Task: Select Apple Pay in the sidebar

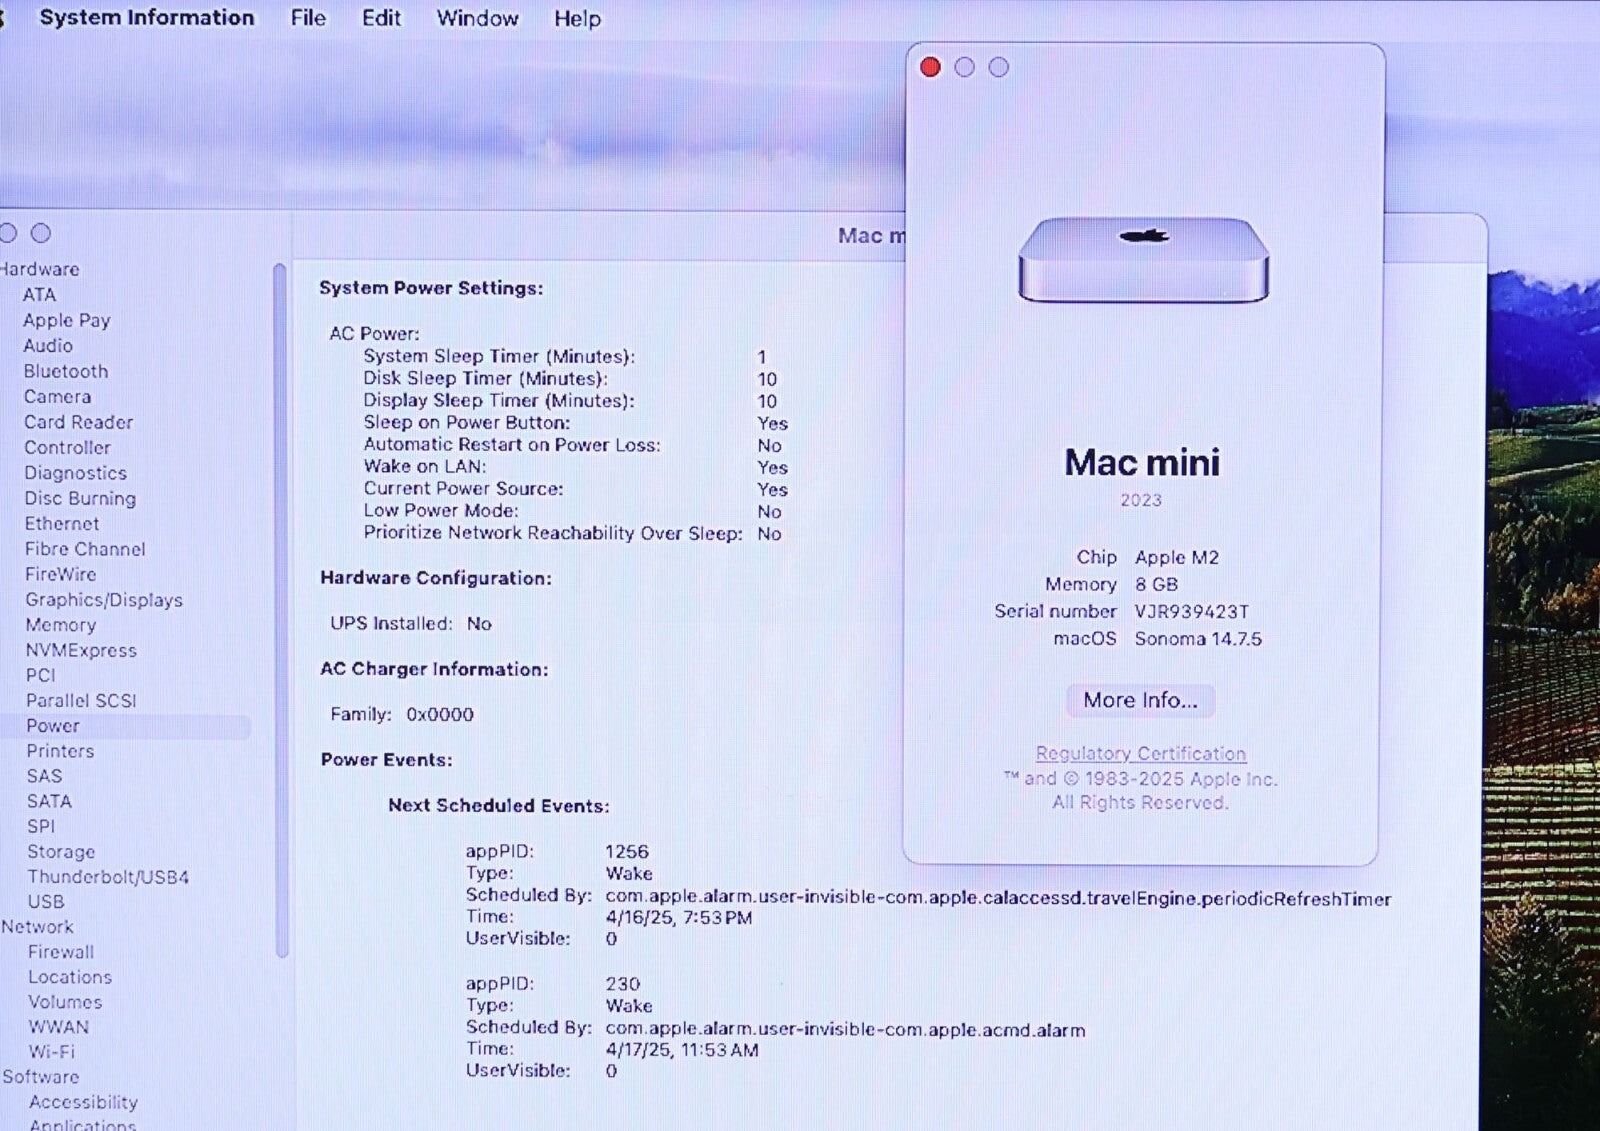Action: point(66,320)
